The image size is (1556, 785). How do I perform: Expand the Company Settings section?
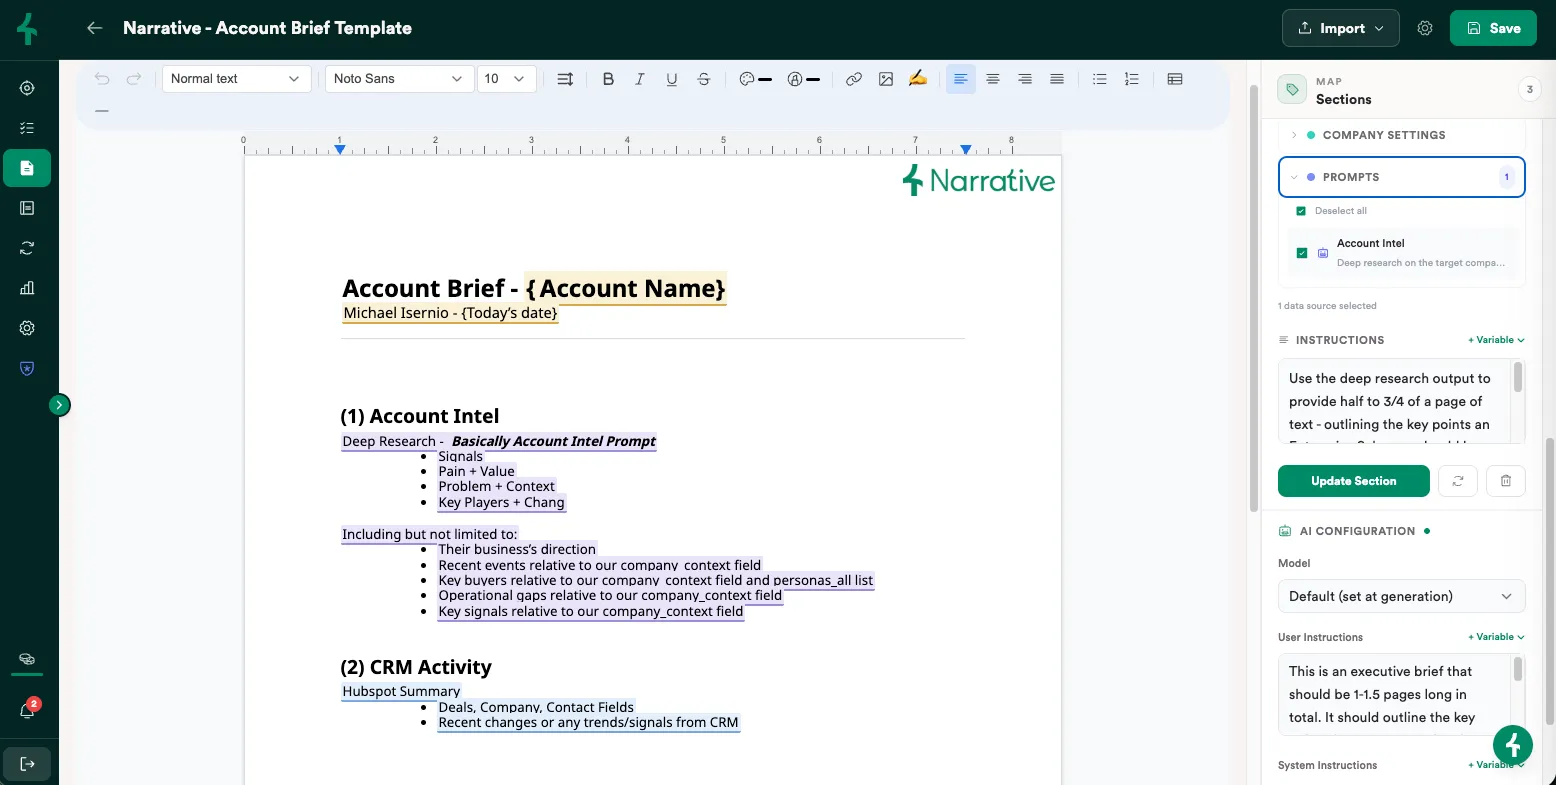(x=1402, y=135)
